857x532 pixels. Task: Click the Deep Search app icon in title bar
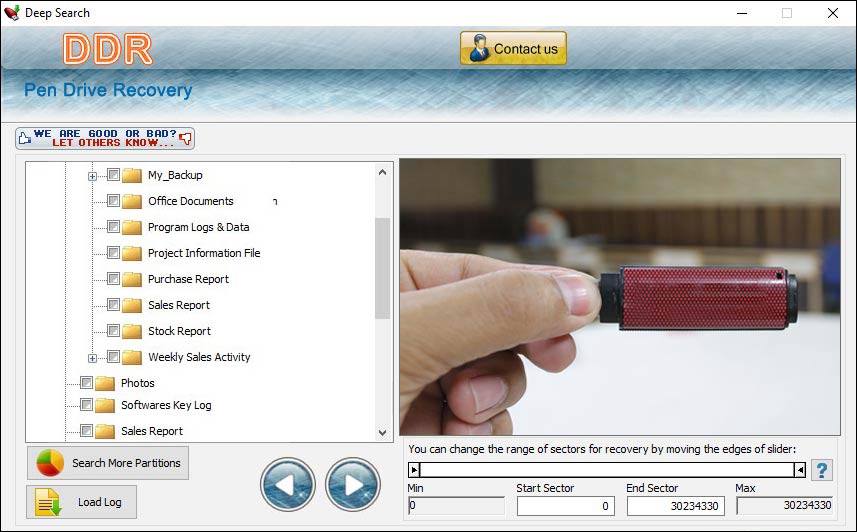coord(11,13)
